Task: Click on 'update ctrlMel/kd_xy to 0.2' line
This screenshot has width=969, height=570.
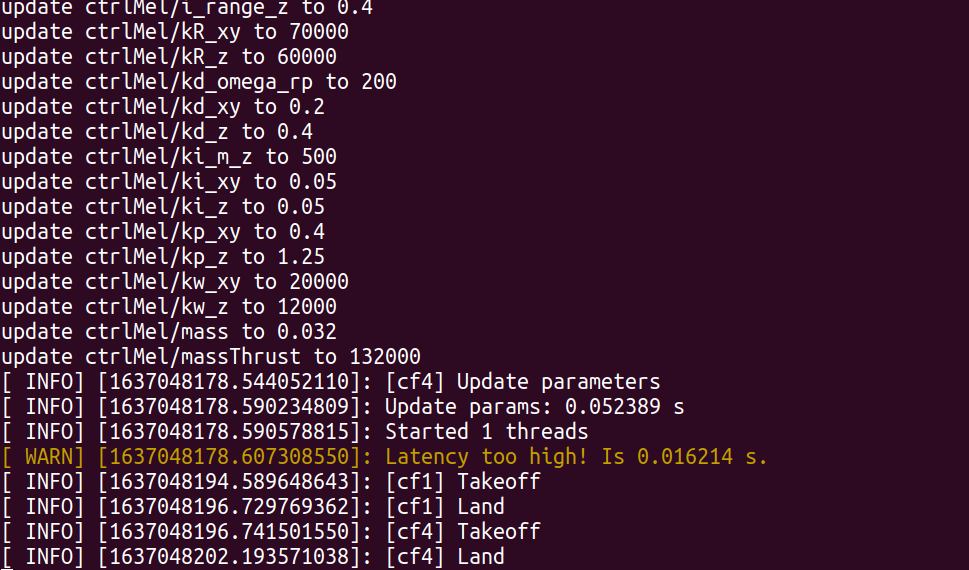Action: click(x=163, y=107)
